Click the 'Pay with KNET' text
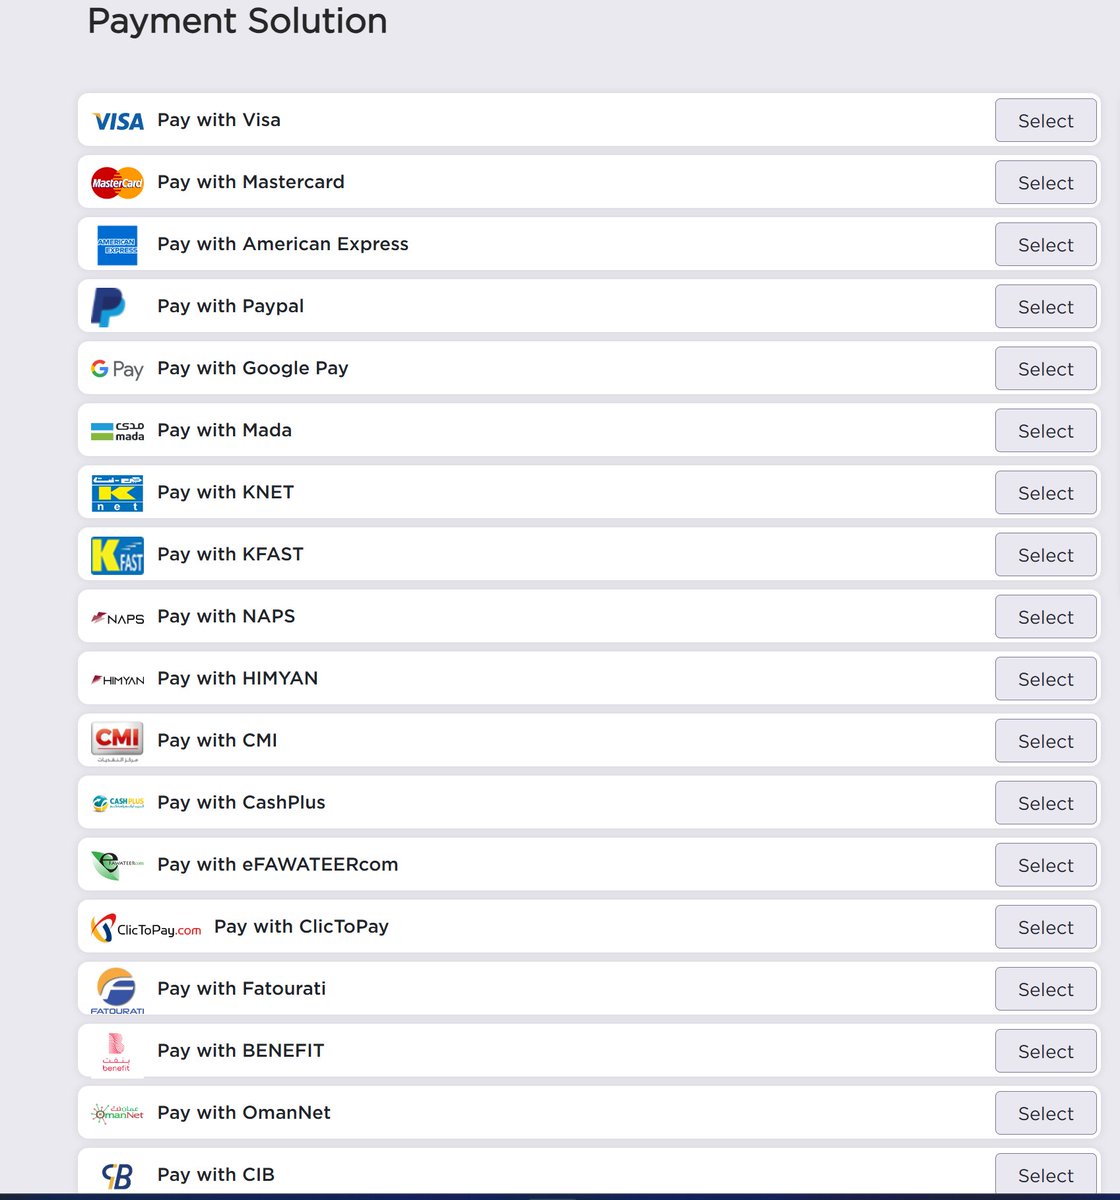Image resolution: width=1120 pixels, height=1200 pixels. (226, 492)
